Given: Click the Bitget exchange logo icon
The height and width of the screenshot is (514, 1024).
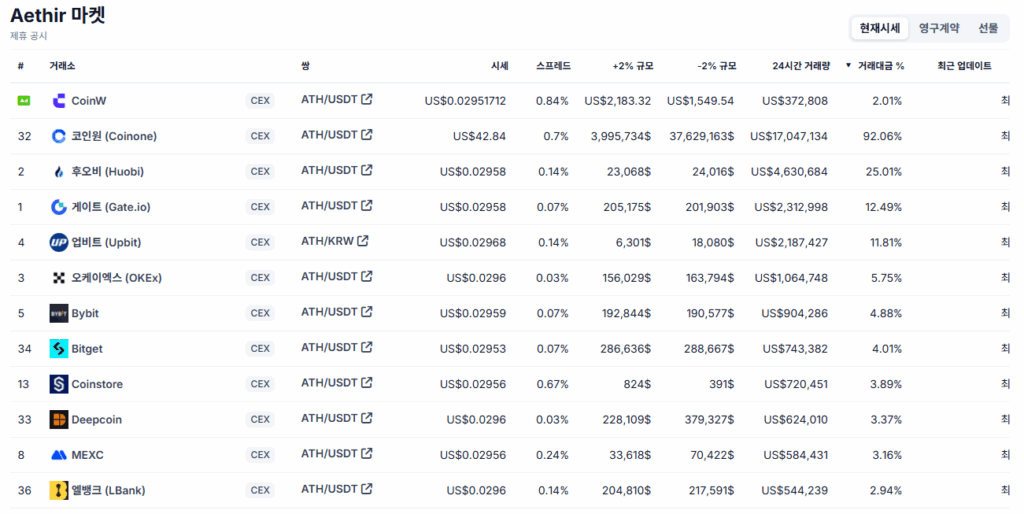Looking at the screenshot, I should pos(58,349).
